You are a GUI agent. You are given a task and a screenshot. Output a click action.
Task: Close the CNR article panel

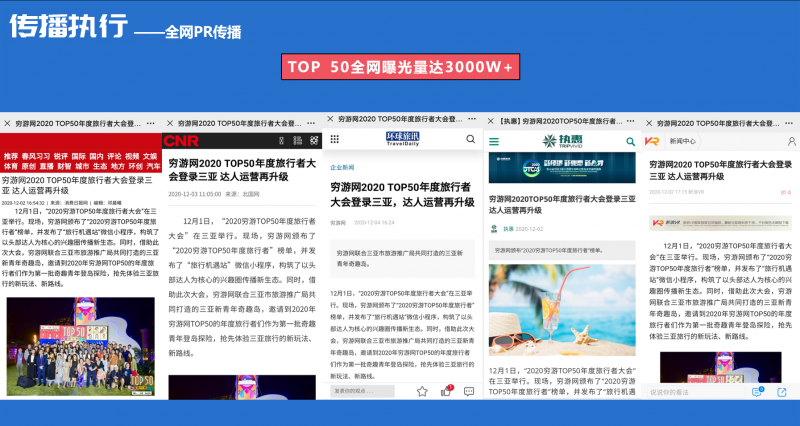pyautogui.click(x=170, y=123)
